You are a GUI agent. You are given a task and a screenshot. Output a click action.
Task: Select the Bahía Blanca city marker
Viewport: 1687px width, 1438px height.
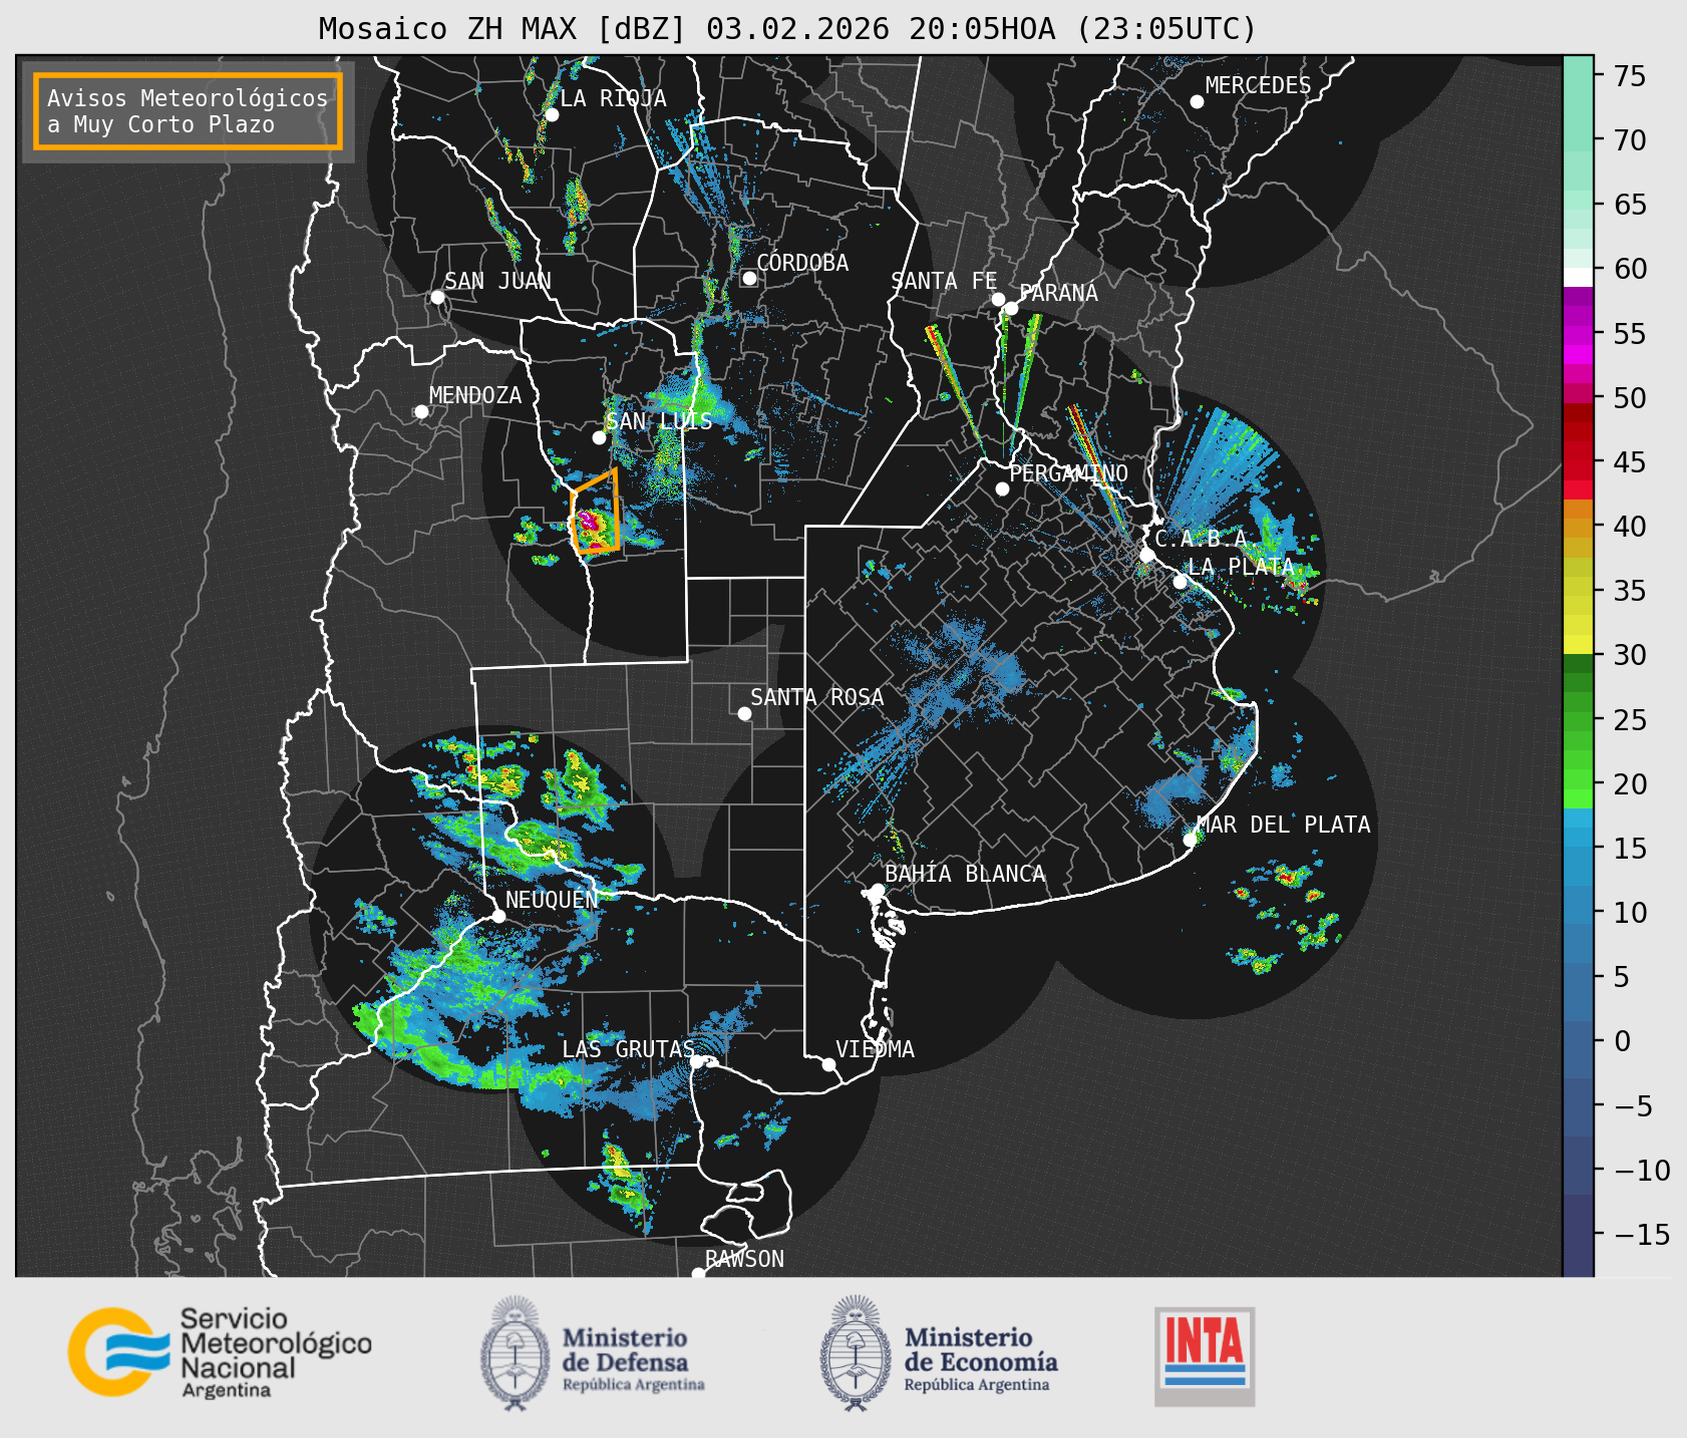[877, 890]
